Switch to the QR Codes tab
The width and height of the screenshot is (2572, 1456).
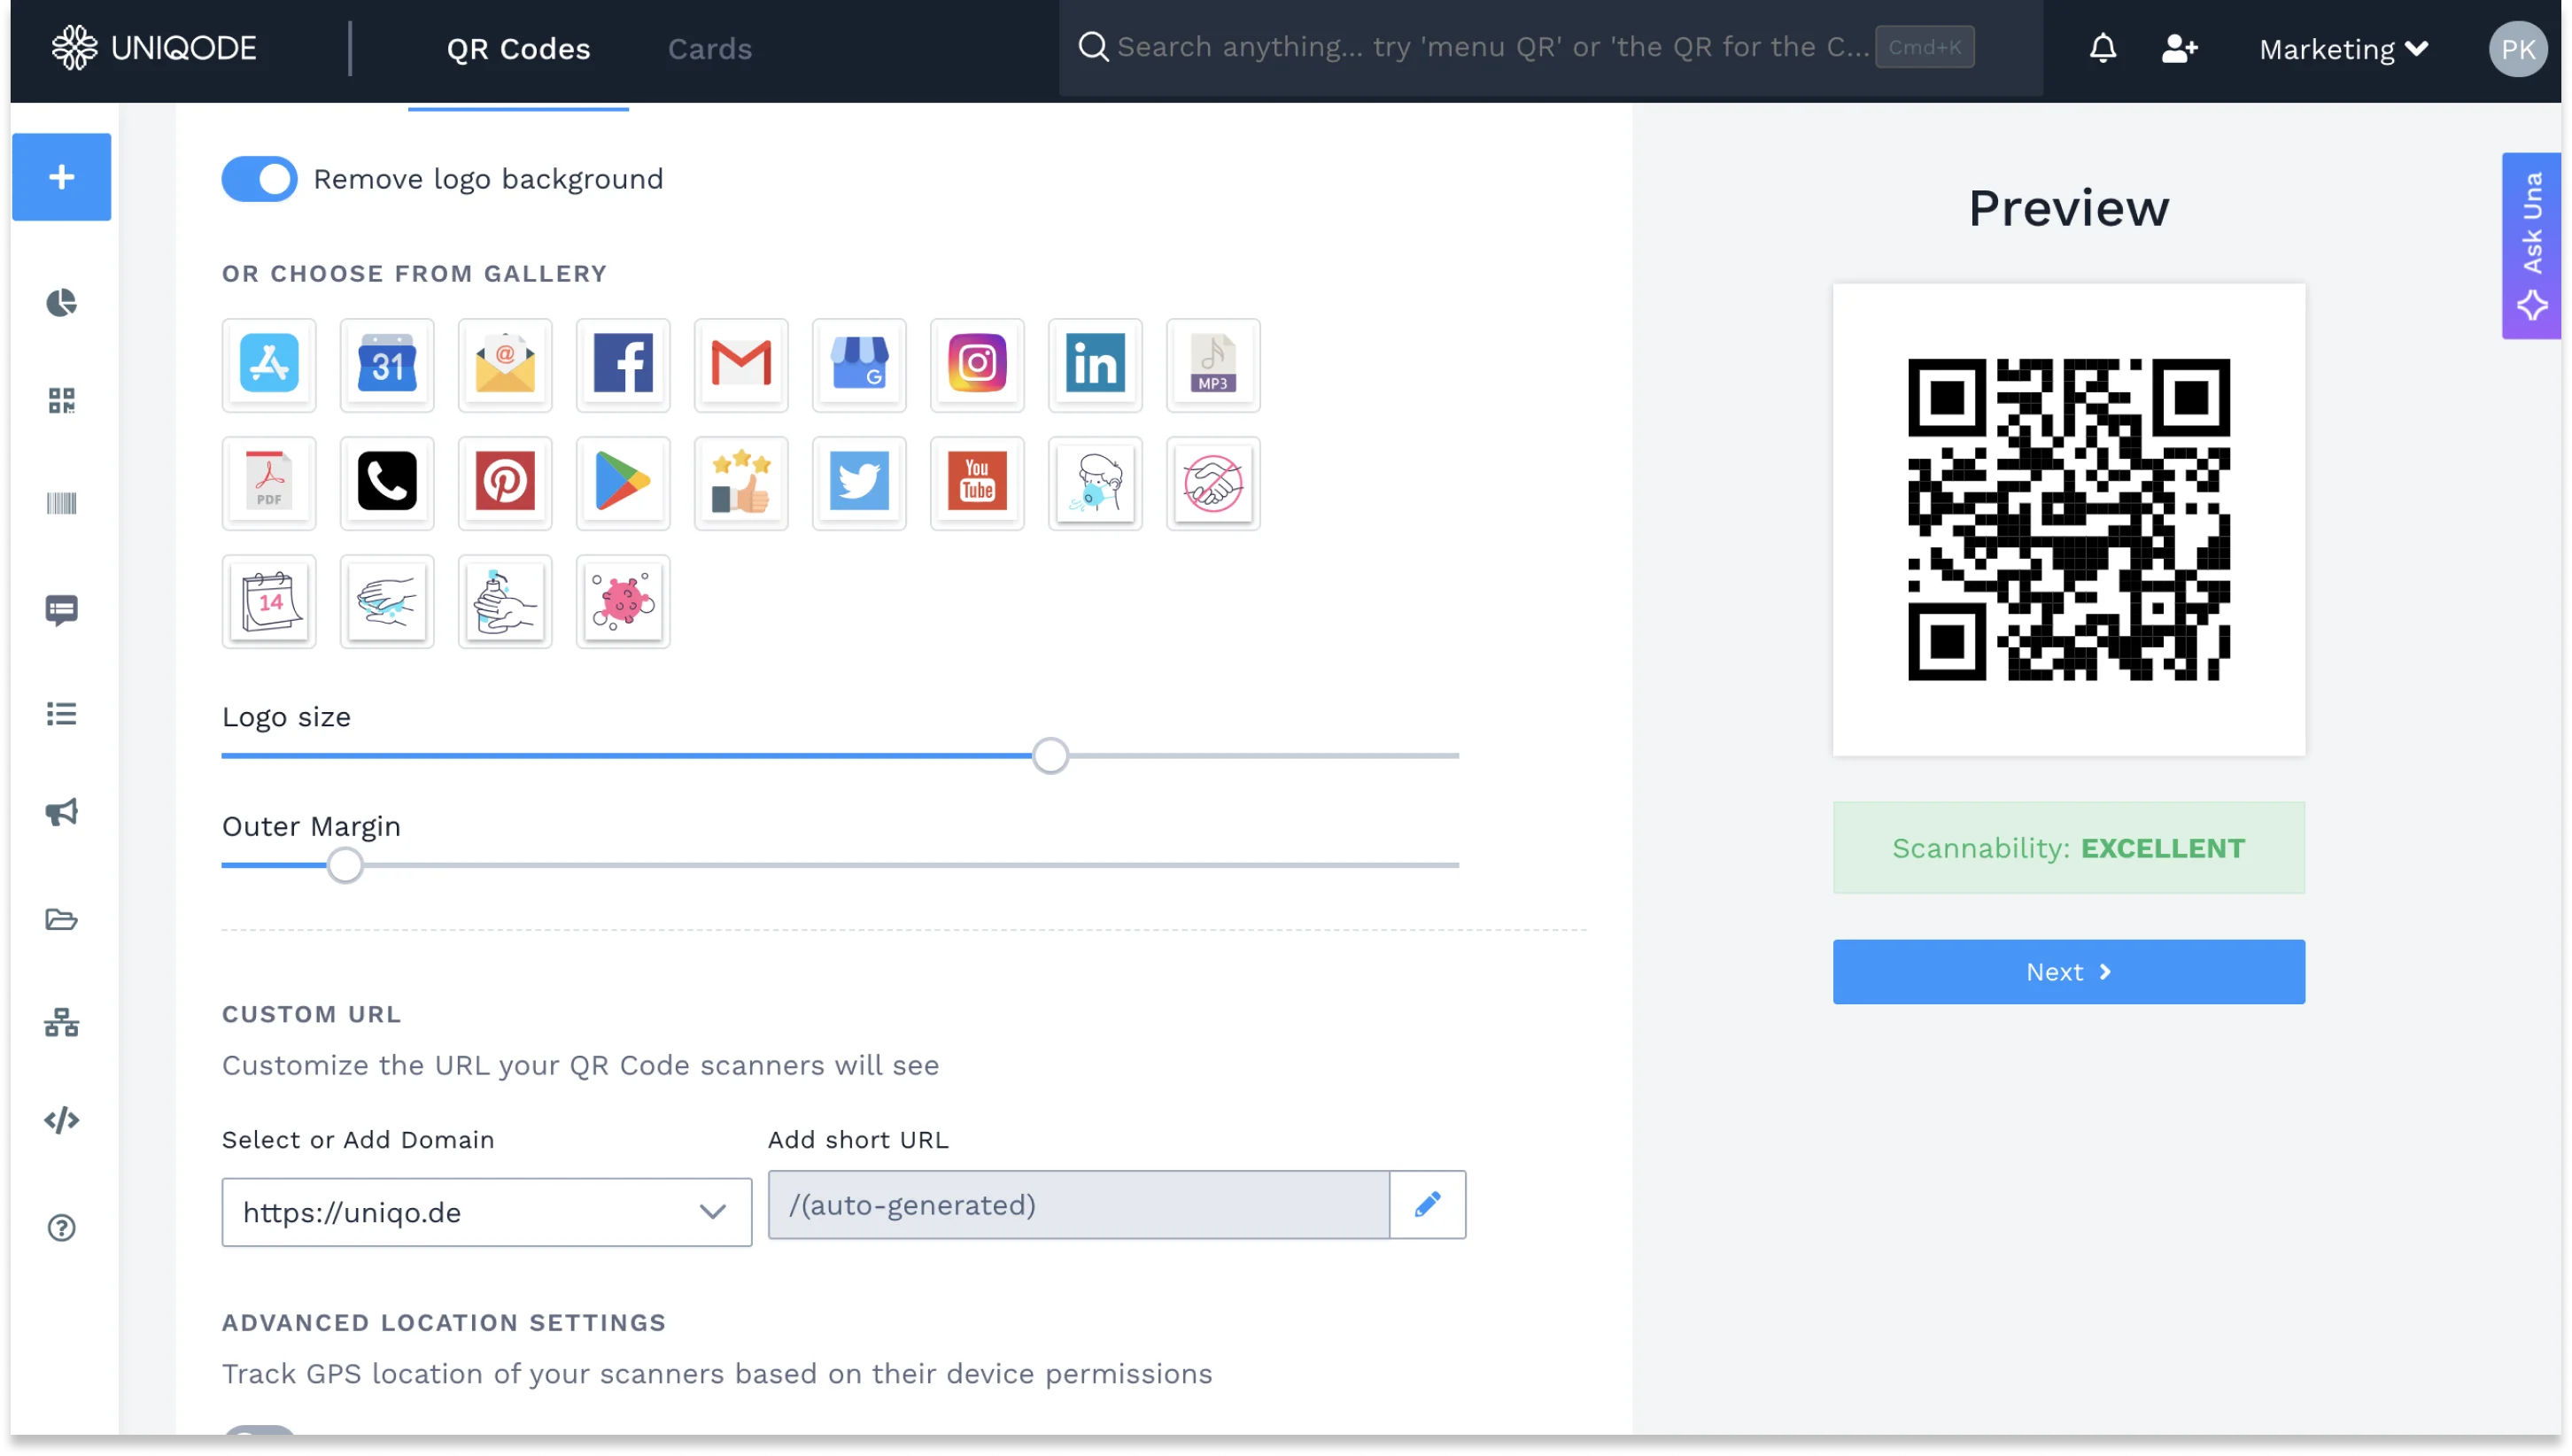click(518, 49)
